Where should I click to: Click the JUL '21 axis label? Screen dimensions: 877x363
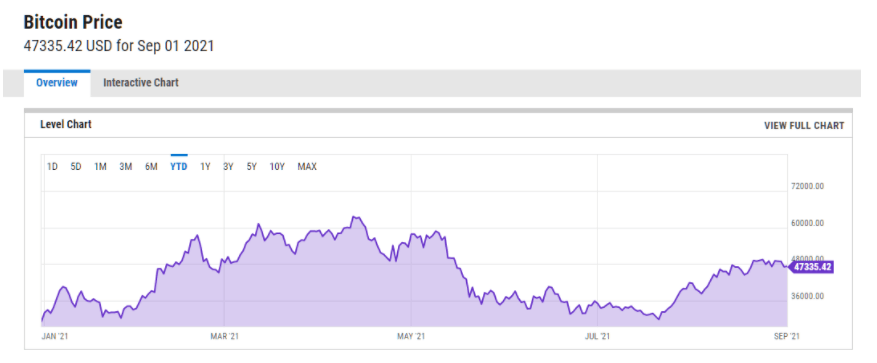[598, 336]
